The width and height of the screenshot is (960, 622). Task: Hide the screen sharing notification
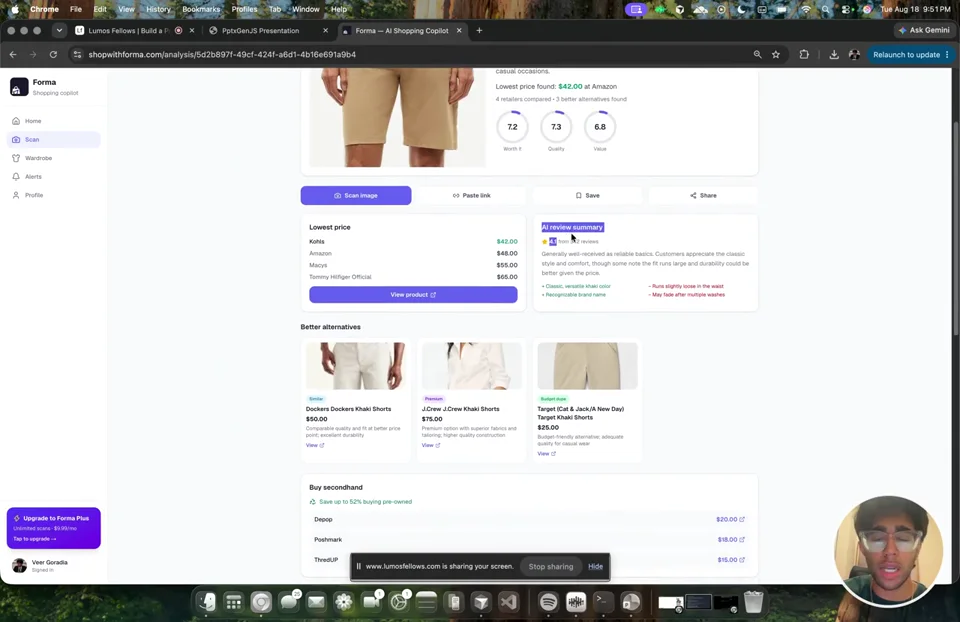click(x=595, y=566)
